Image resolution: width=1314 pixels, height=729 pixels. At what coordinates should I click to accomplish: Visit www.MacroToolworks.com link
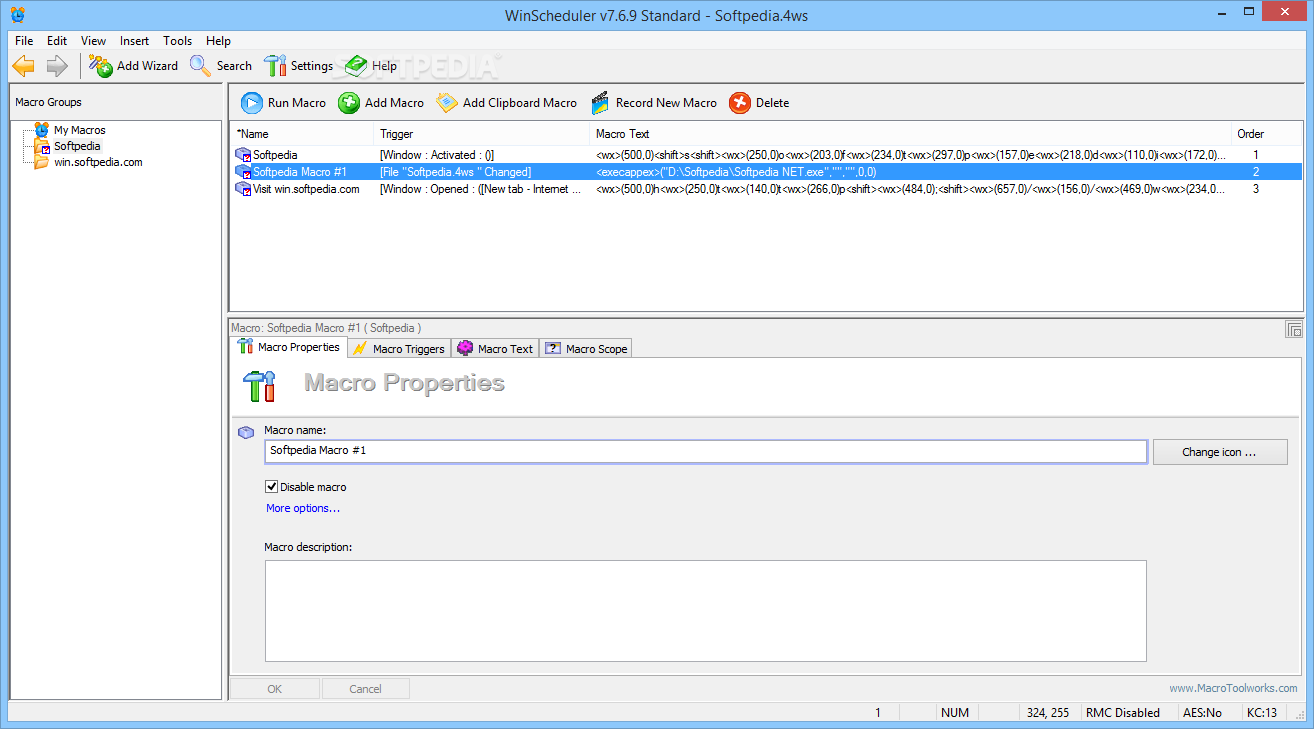1233,688
